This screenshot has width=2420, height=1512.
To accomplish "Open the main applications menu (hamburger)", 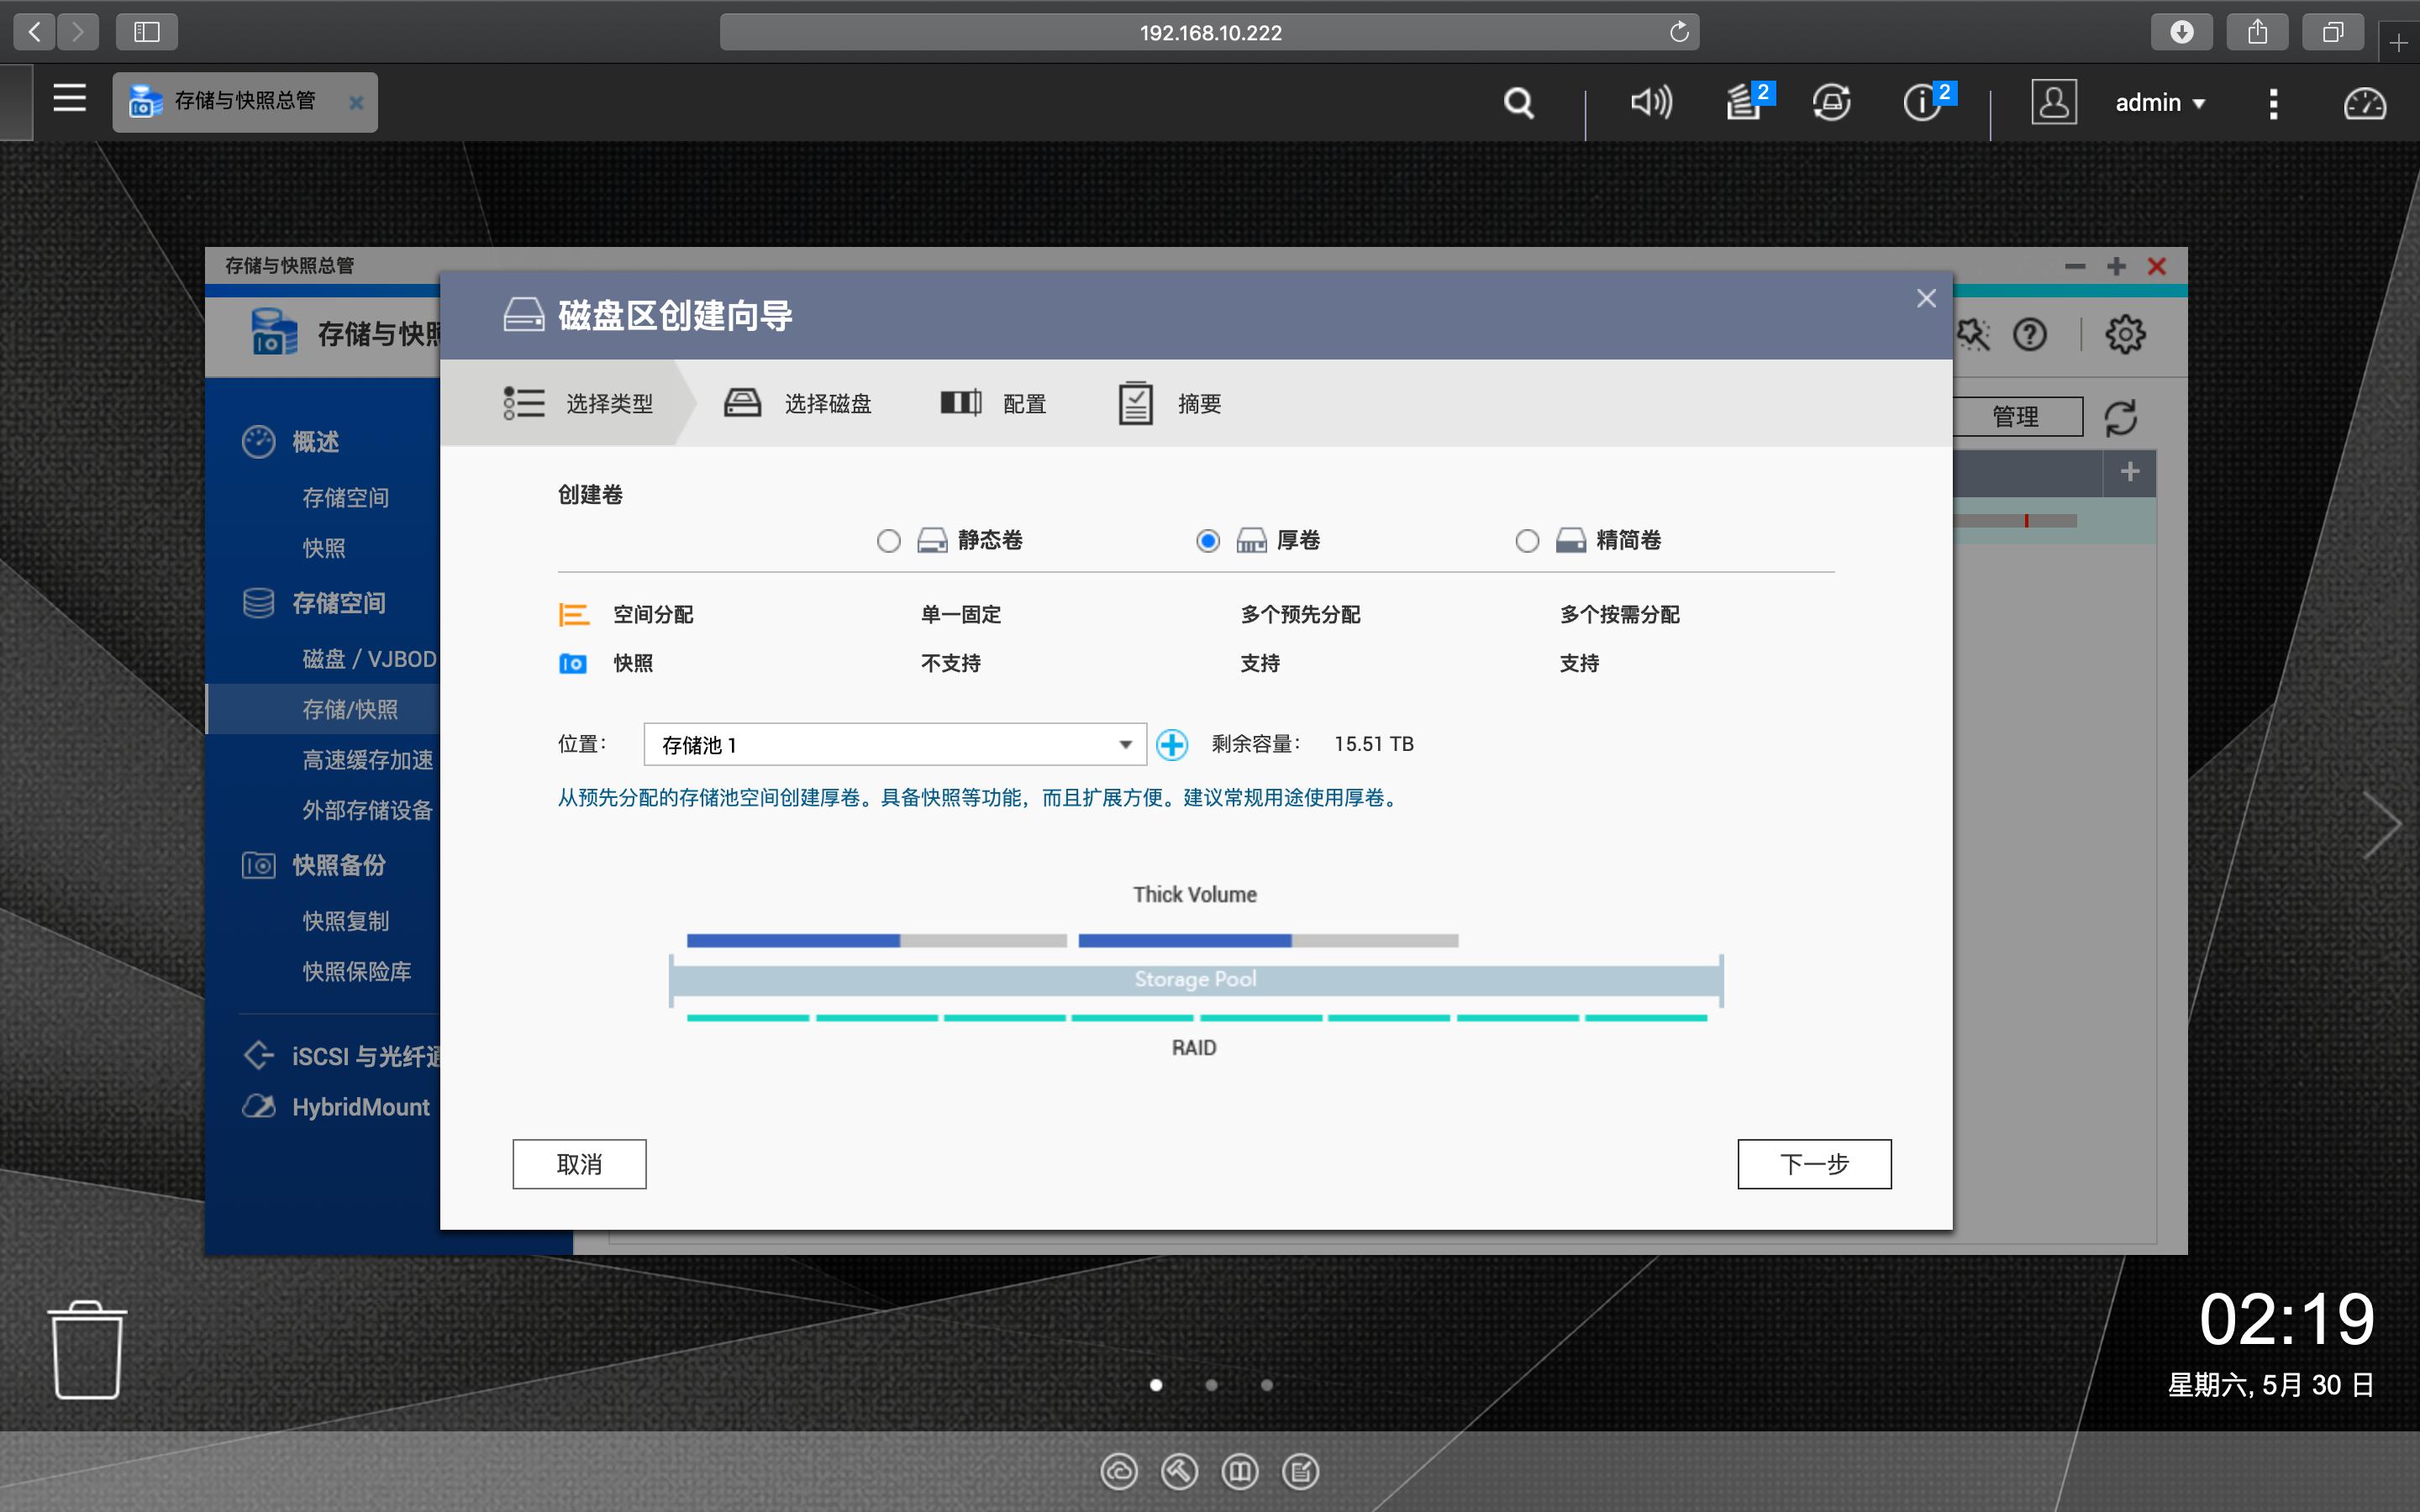I will (68, 99).
